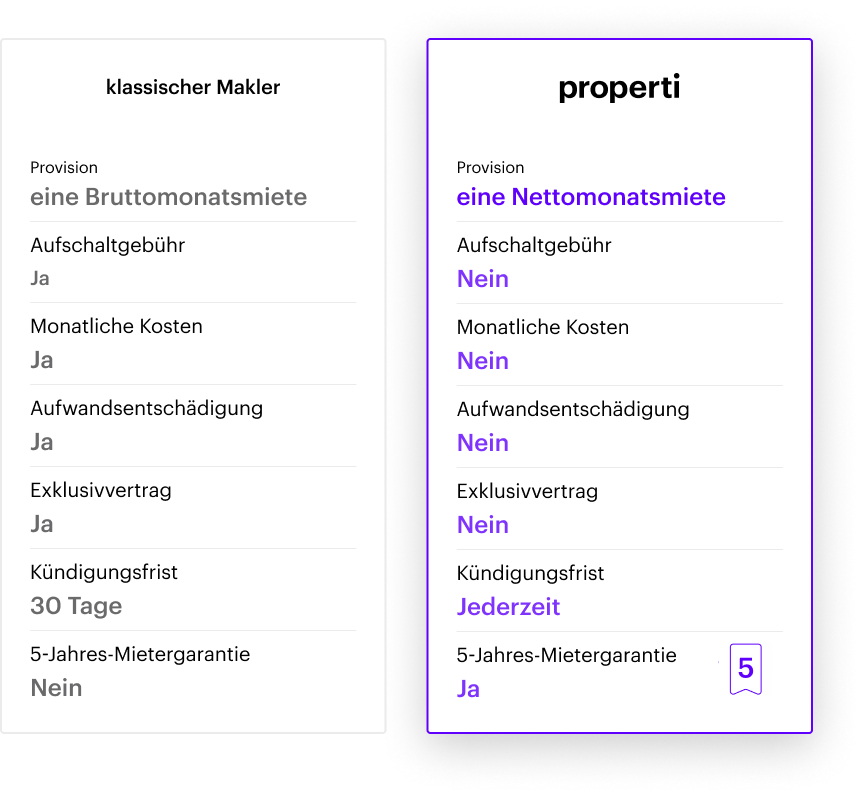Click eine Bruttomonatsmiete text
Screen dimensions: 863x797
click(168, 196)
